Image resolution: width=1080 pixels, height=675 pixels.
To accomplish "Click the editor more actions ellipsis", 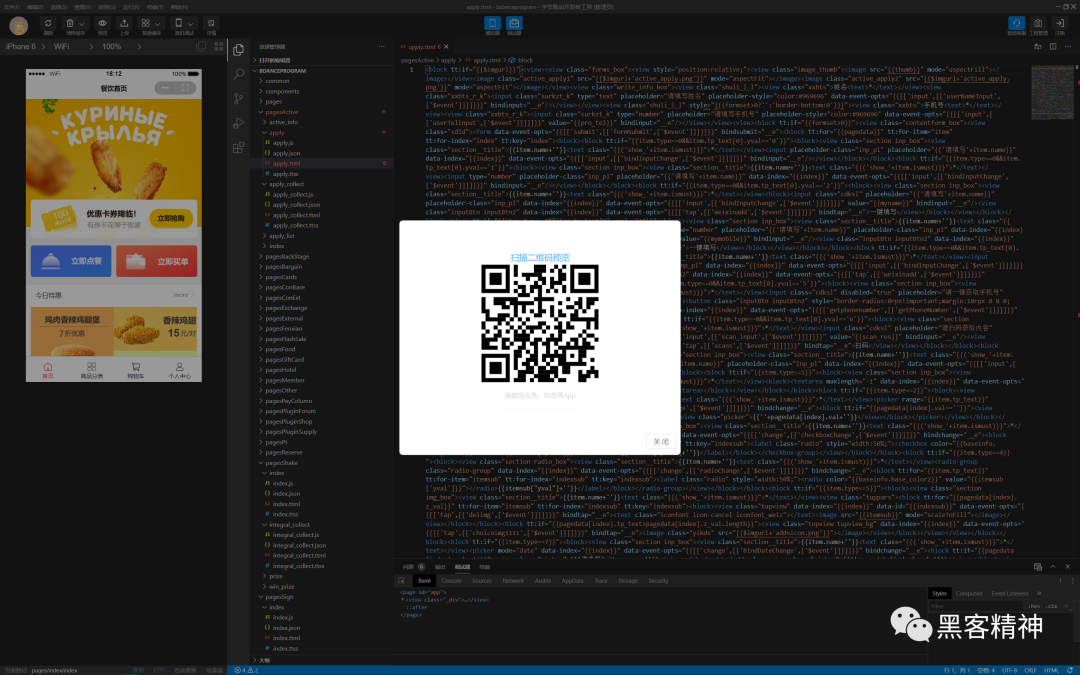I will pos(1067,47).
